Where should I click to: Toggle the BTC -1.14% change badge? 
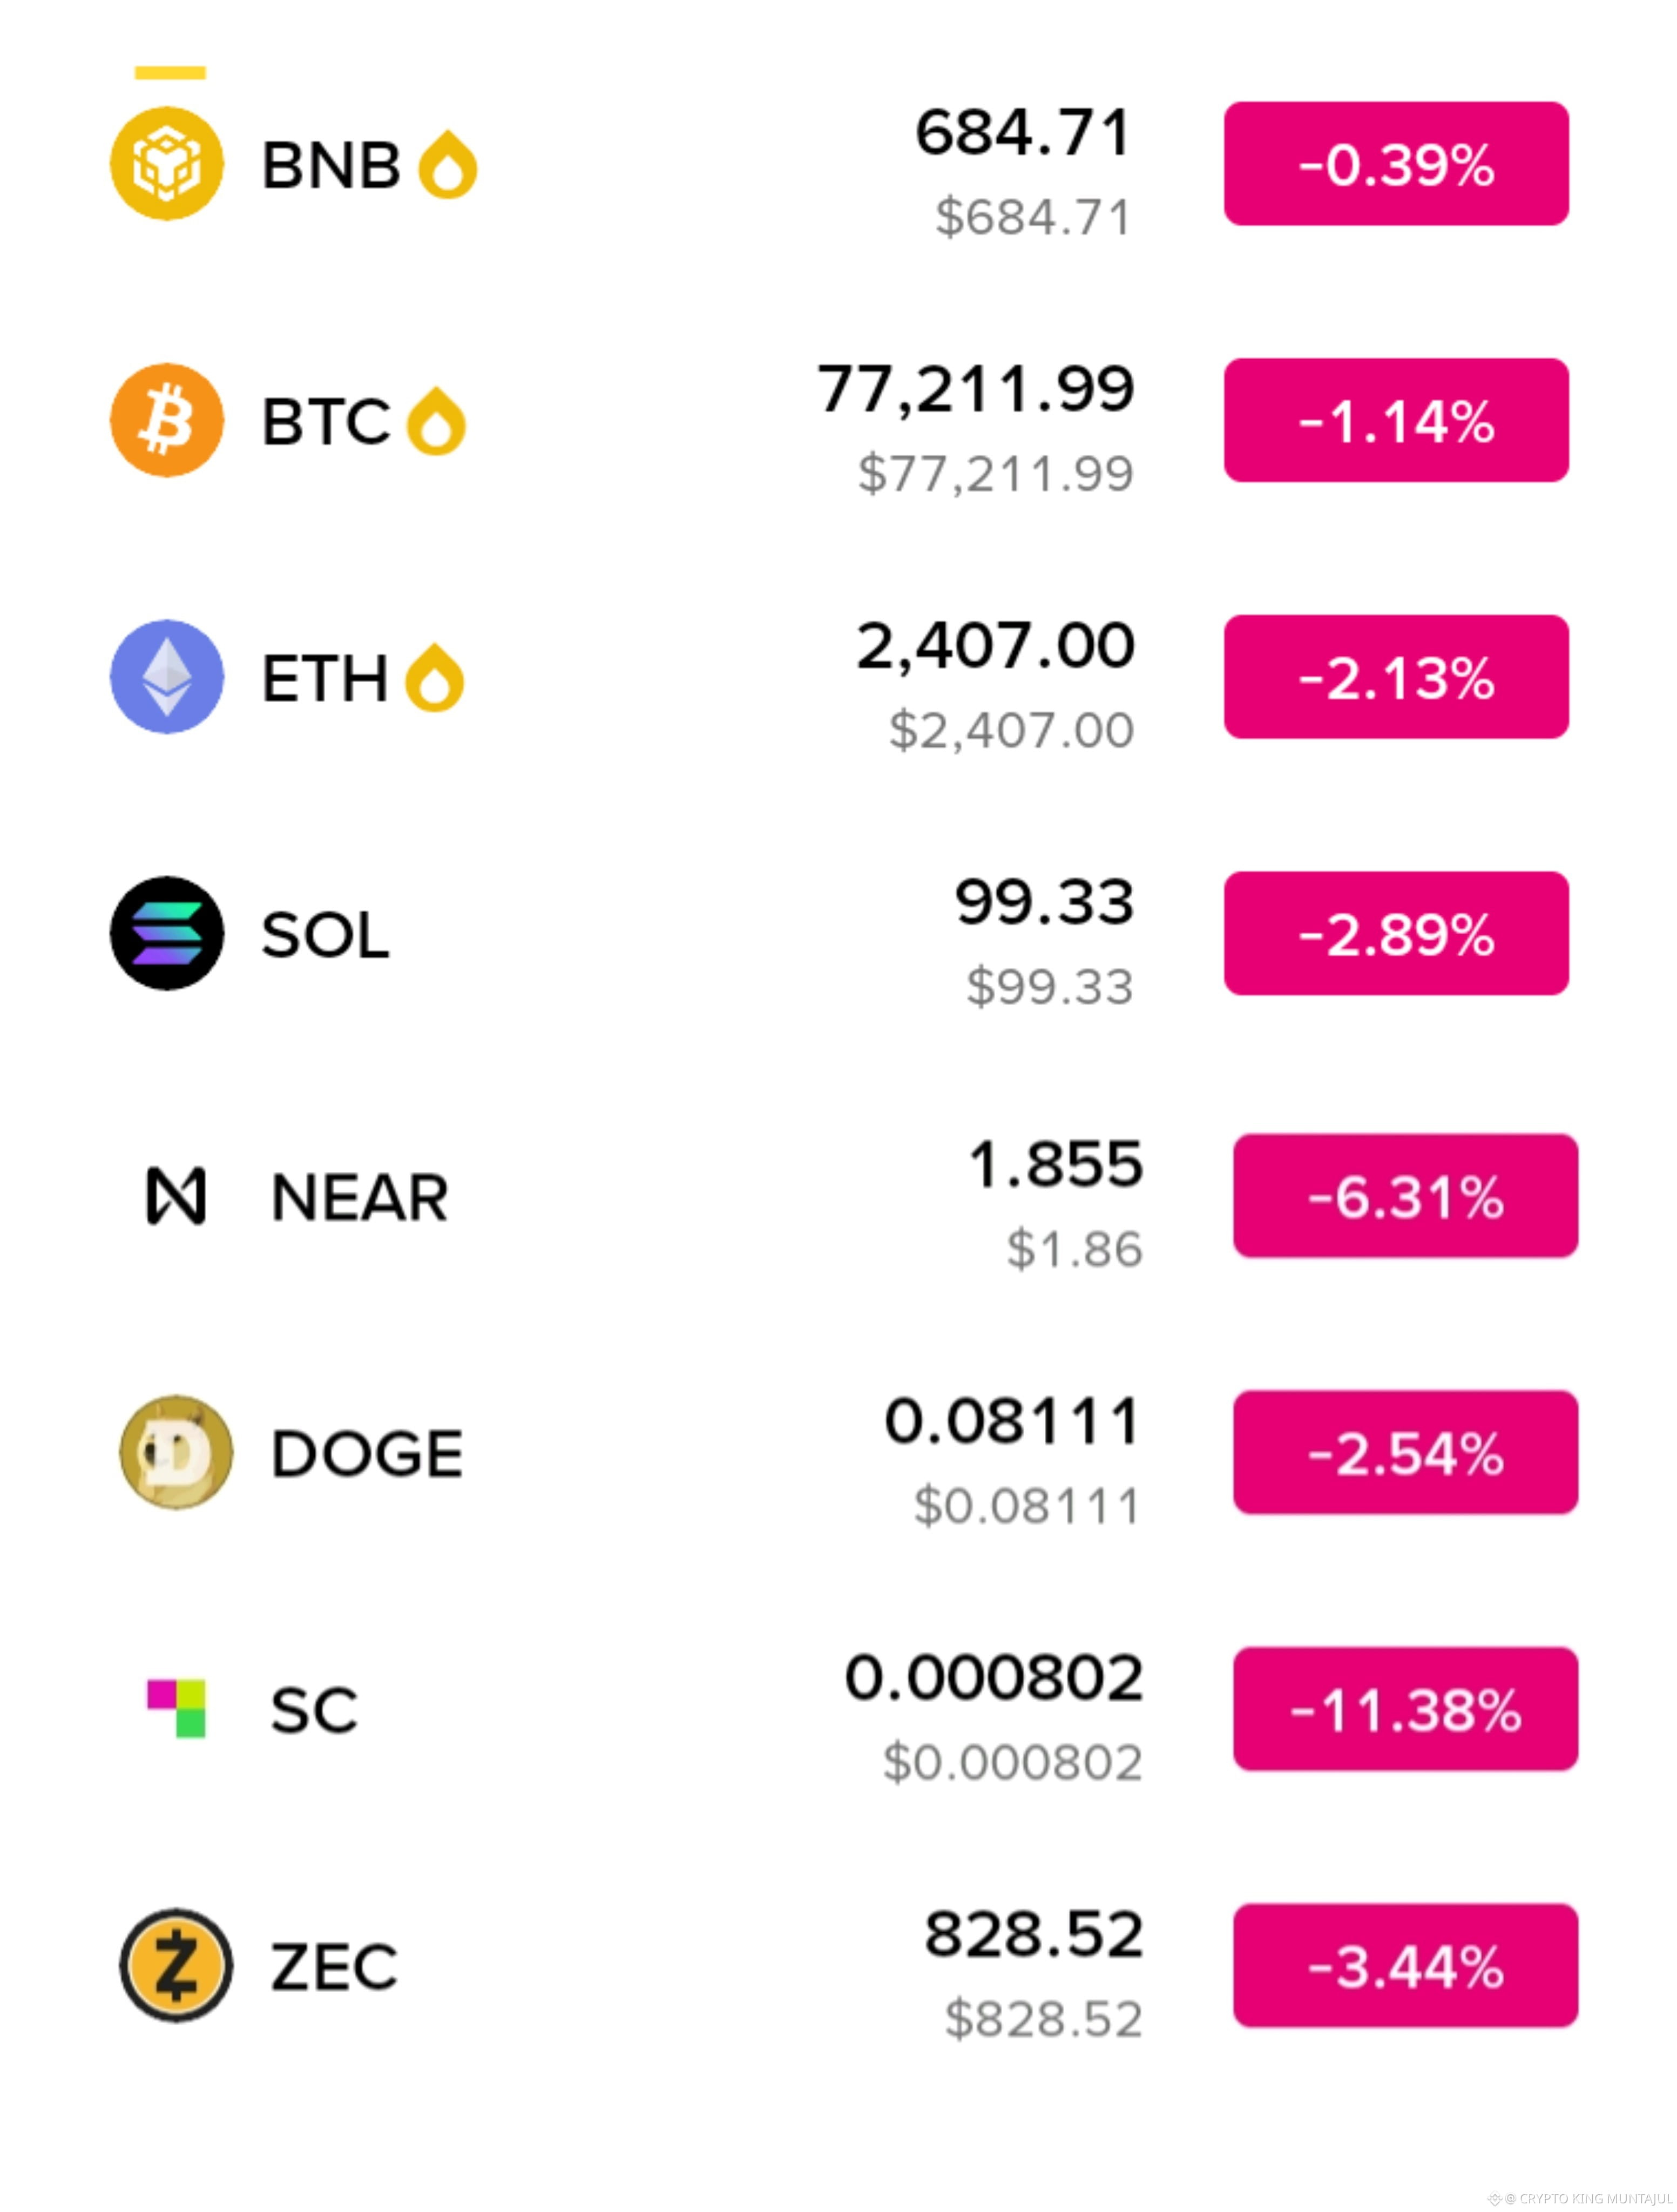point(1396,420)
